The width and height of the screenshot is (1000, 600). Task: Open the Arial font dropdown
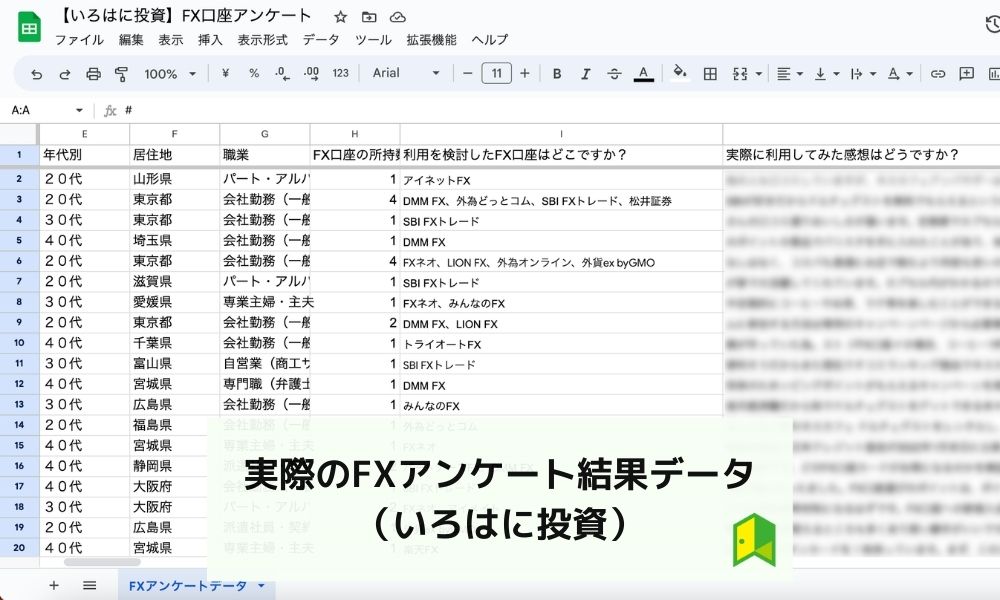(406, 73)
